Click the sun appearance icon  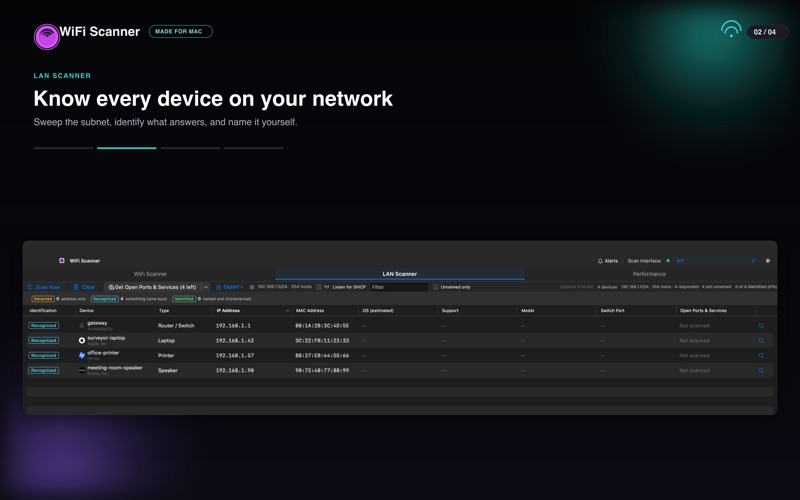tap(767, 261)
